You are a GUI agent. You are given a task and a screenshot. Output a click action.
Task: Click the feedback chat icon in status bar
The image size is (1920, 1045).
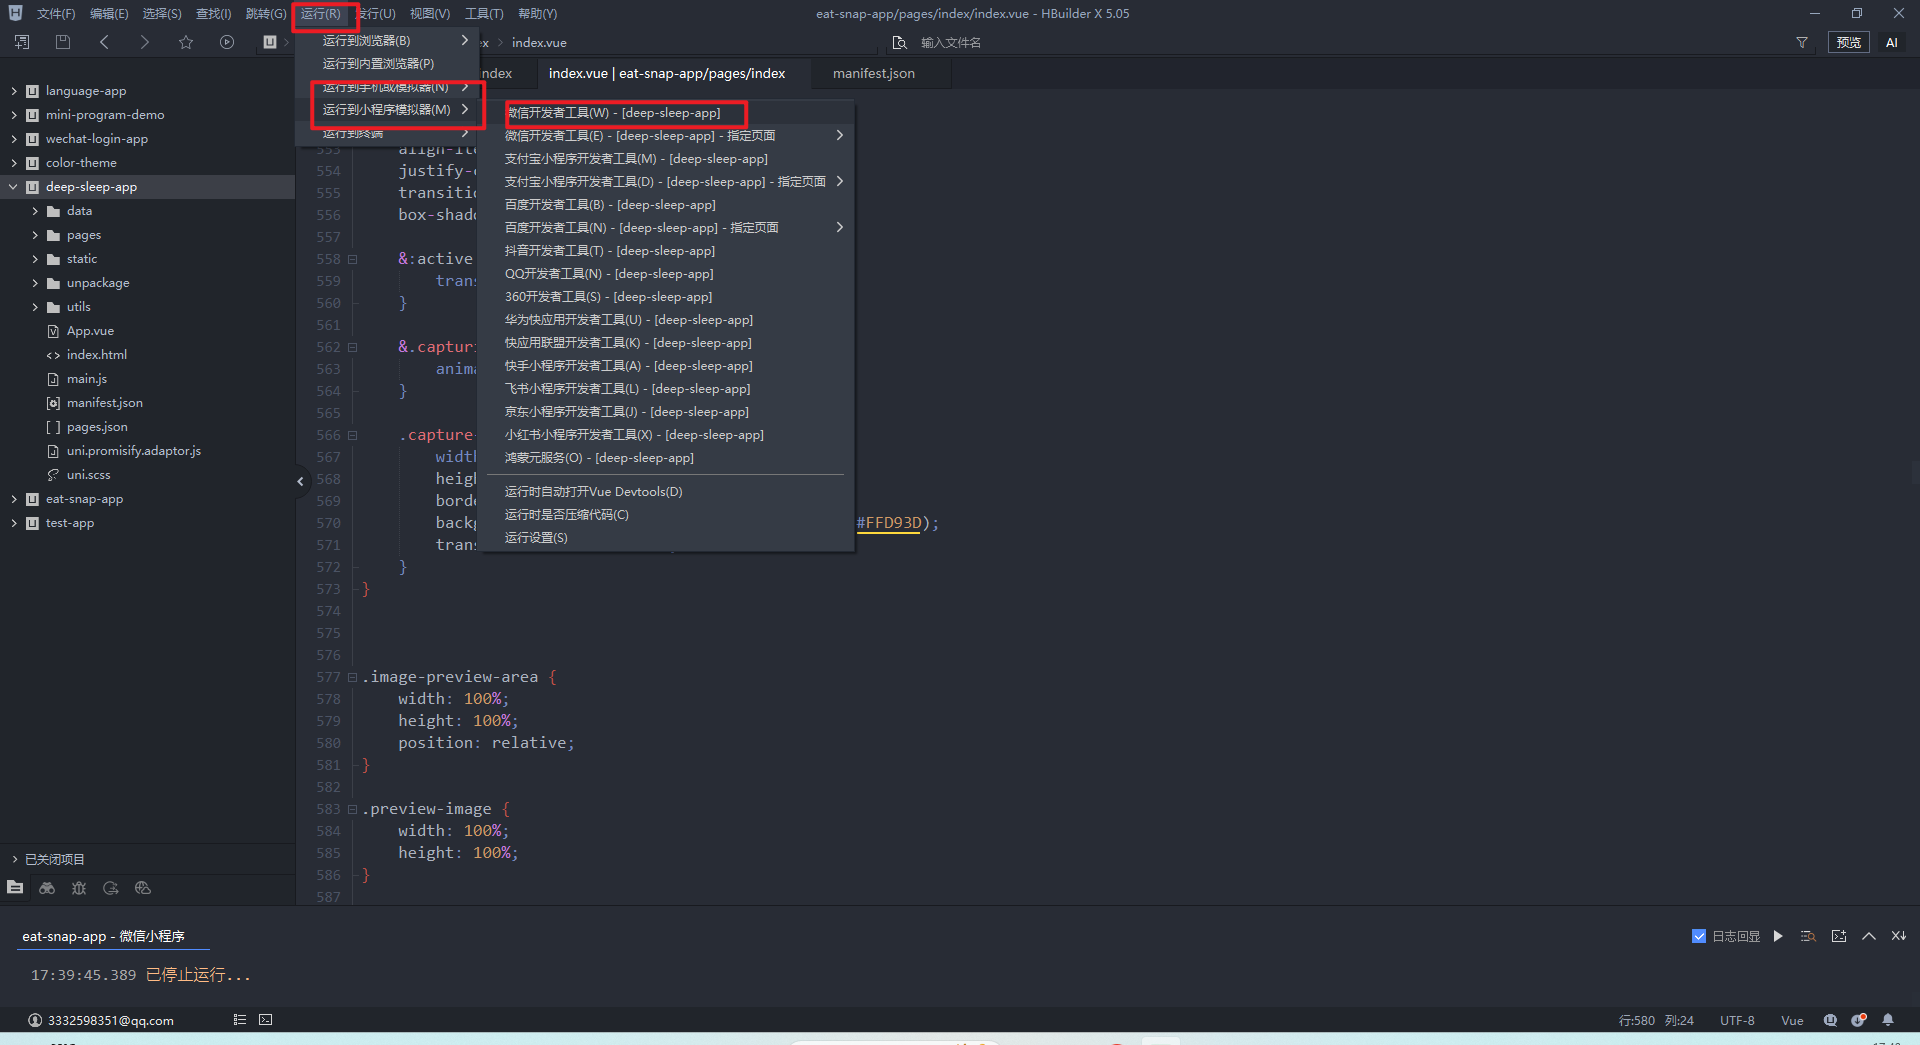1830,1020
